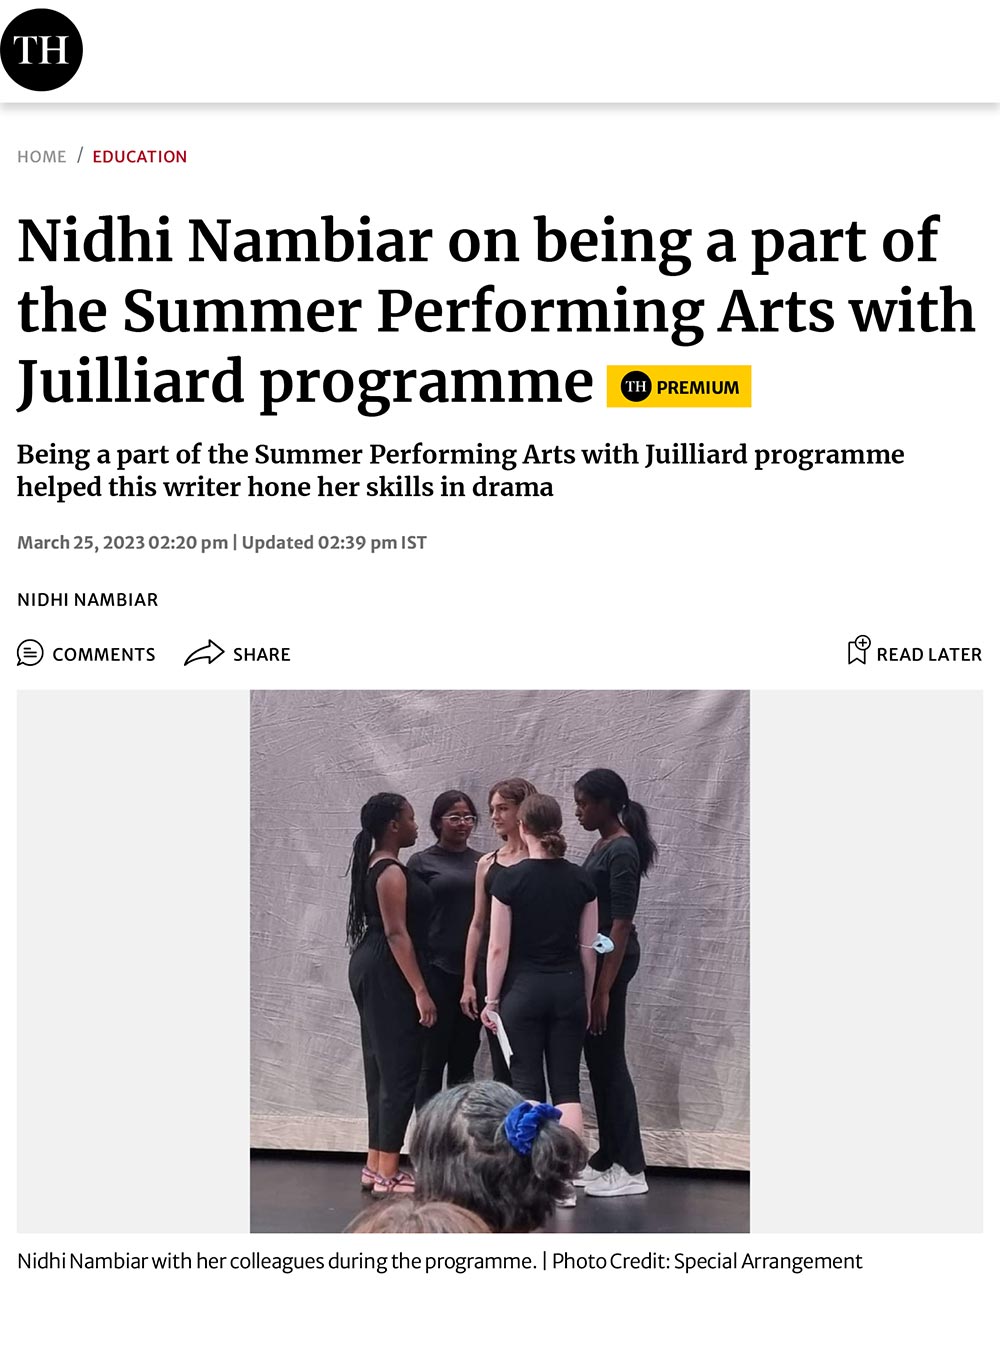Click the article subheading summary

pos(460,470)
